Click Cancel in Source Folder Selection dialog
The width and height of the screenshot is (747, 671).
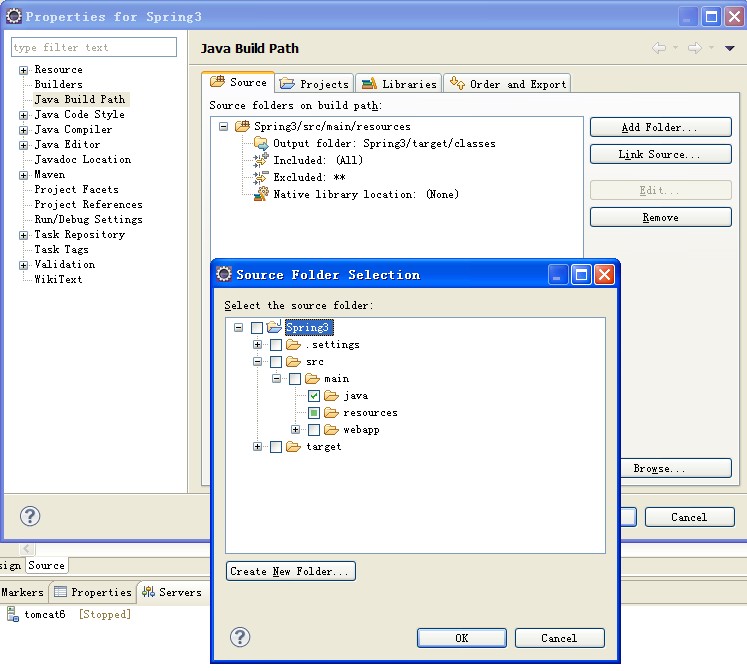(559, 638)
